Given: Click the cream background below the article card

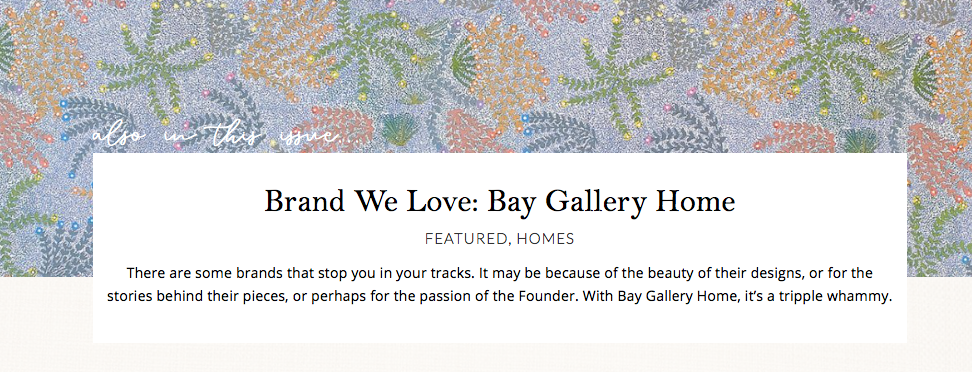Looking at the screenshot, I should click(486, 358).
